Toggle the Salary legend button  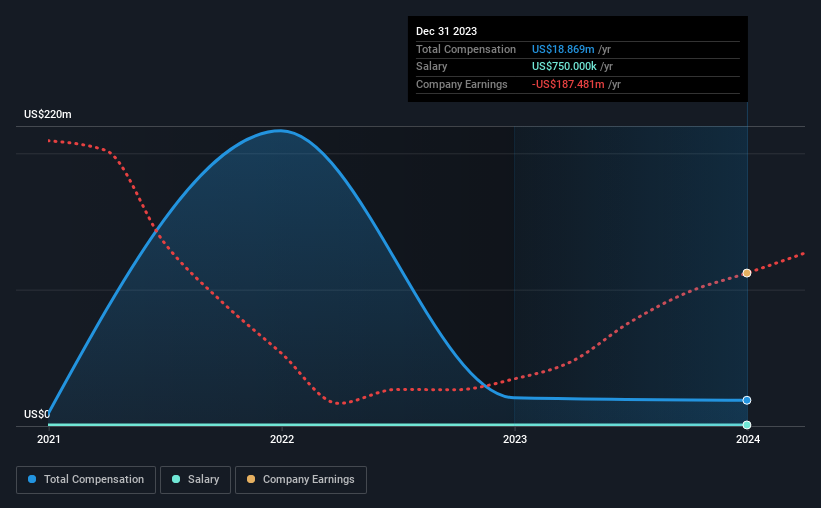(x=195, y=480)
